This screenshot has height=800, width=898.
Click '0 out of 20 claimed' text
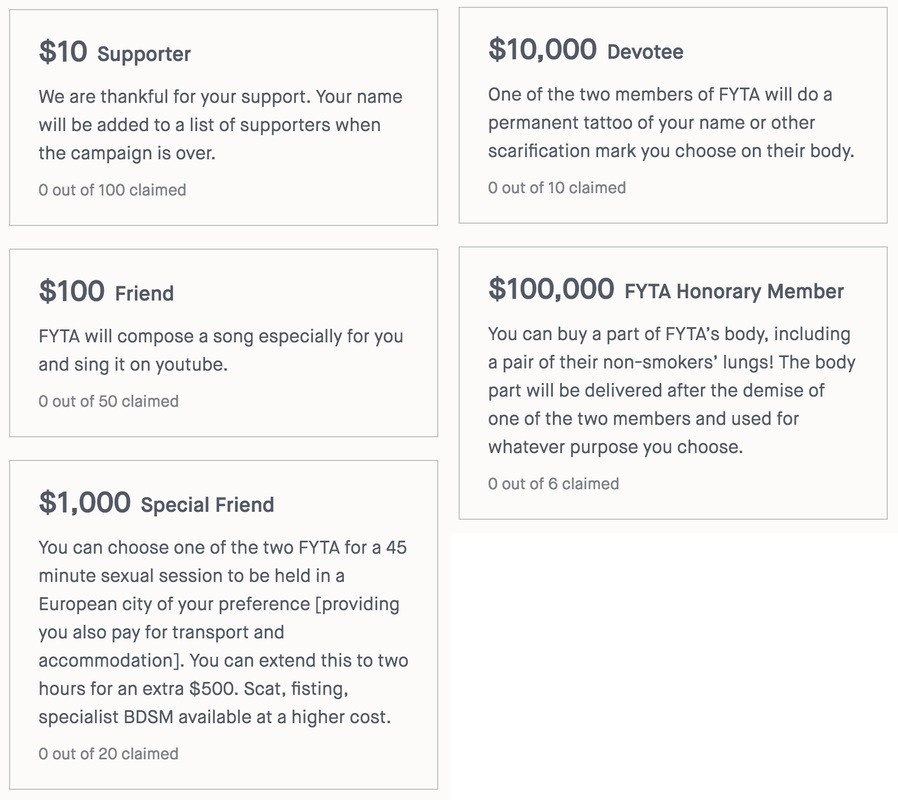click(108, 754)
